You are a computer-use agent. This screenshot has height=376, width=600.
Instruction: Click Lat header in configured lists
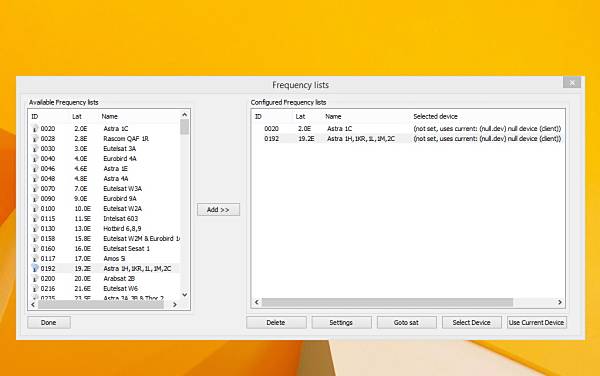point(300,116)
